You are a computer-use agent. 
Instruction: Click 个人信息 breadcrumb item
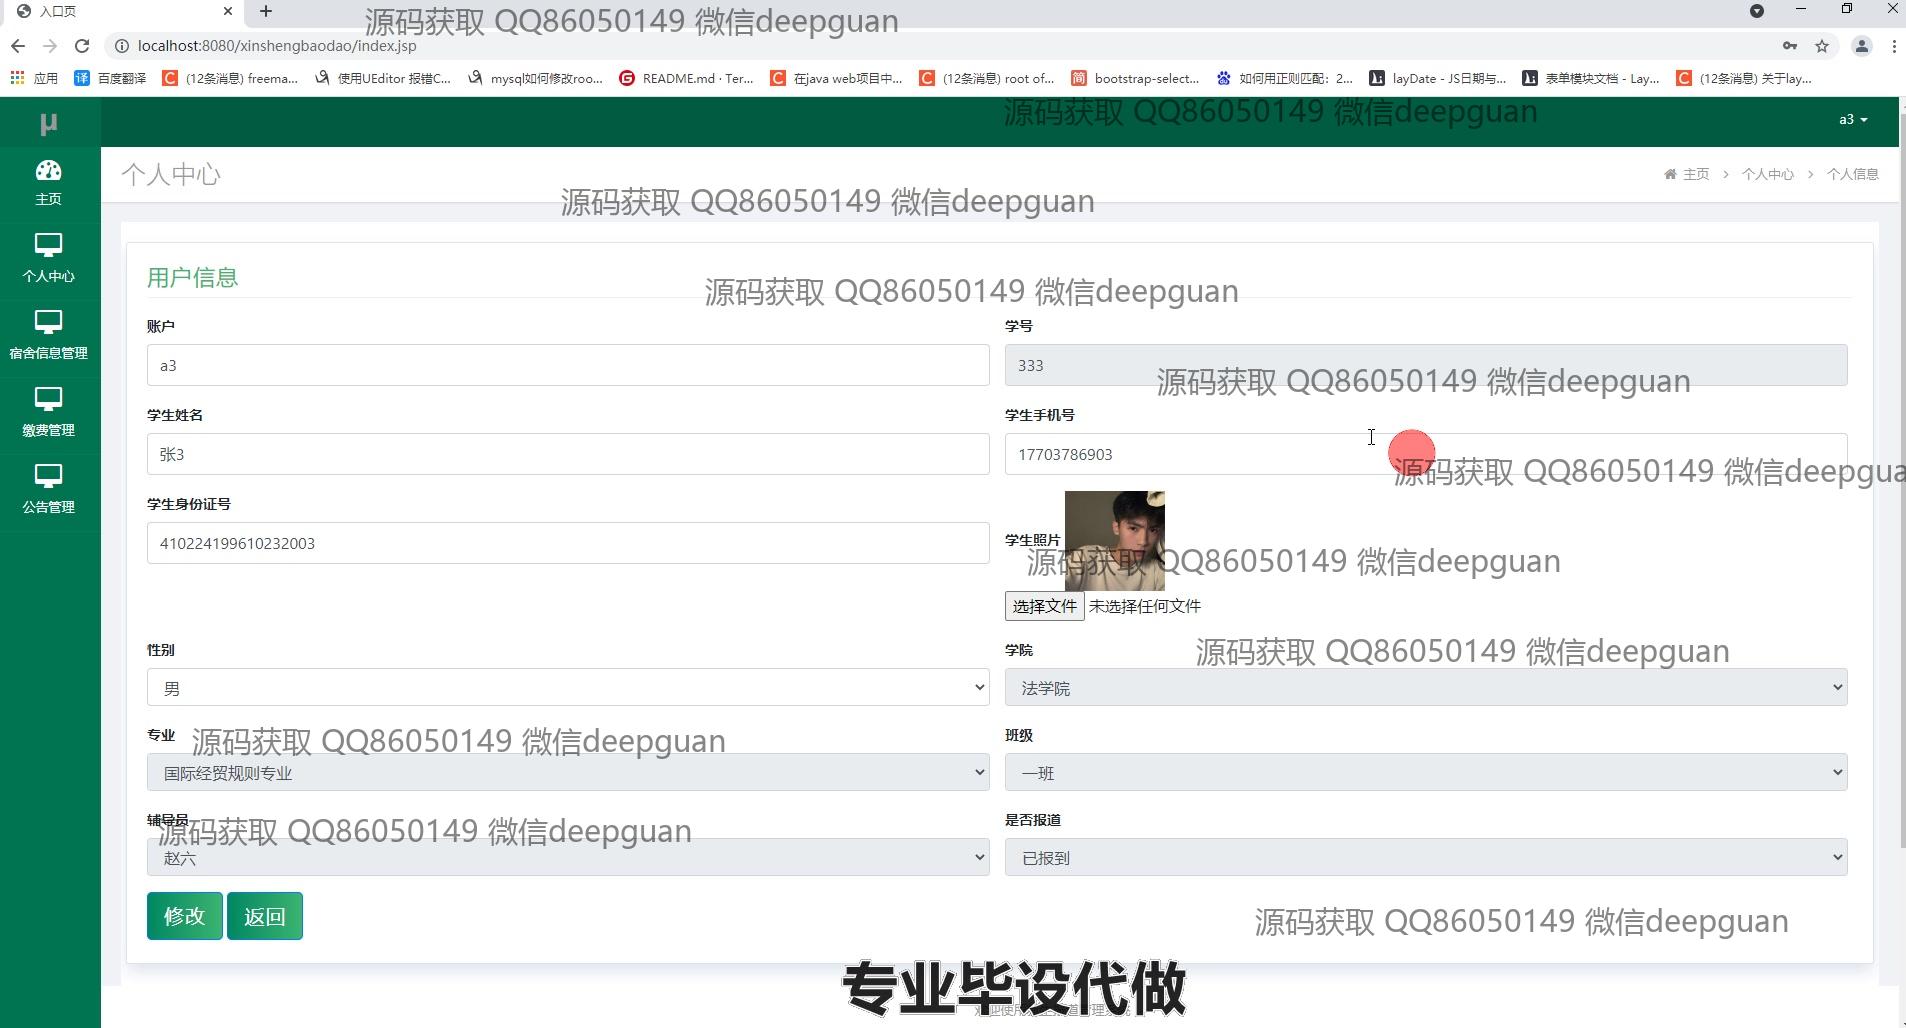1852,174
